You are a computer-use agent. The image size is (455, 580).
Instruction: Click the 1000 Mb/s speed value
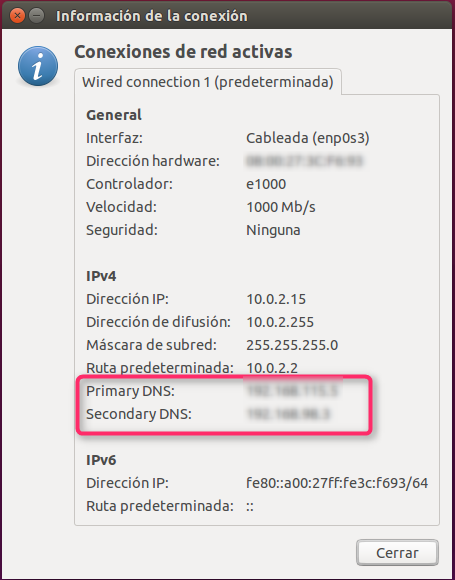click(x=281, y=207)
